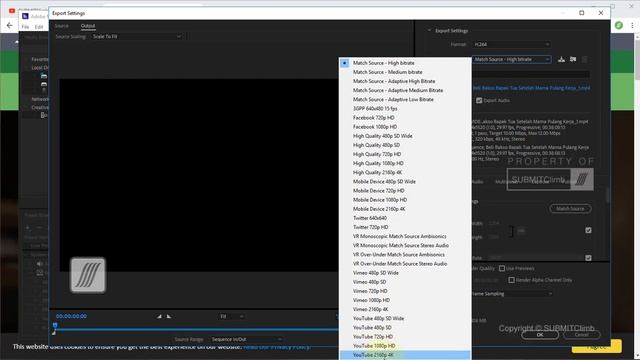Open the Frame Sampling dropdown
Image resolution: width=640 pixels, height=360 pixels.
coord(512,293)
